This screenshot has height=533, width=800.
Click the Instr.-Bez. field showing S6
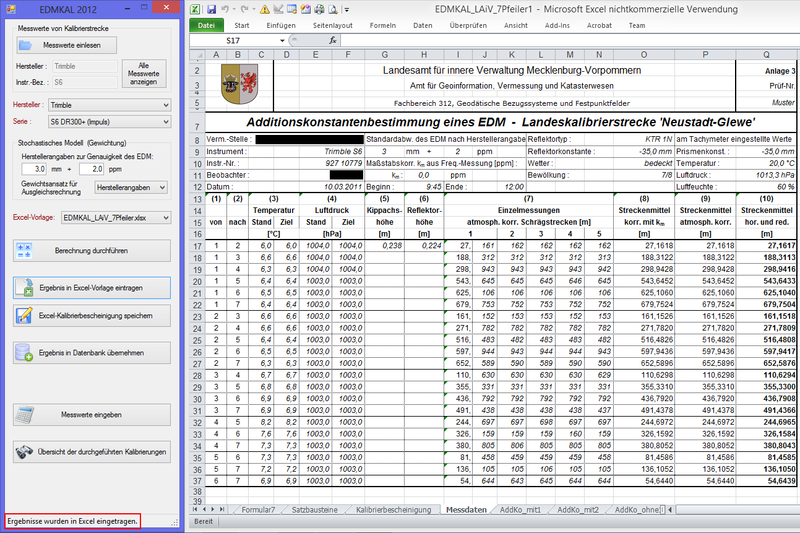(85, 82)
